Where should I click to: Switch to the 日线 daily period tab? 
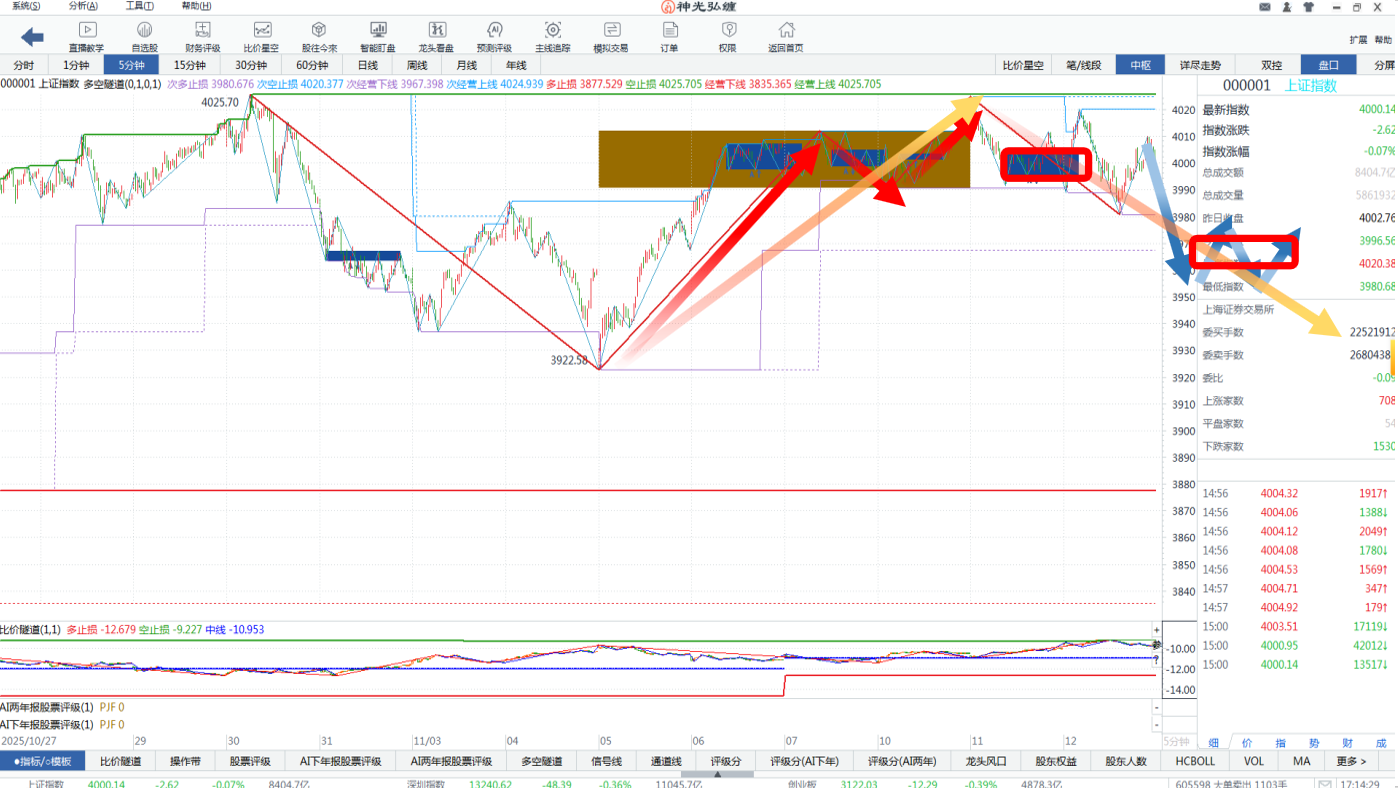point(368,65)
